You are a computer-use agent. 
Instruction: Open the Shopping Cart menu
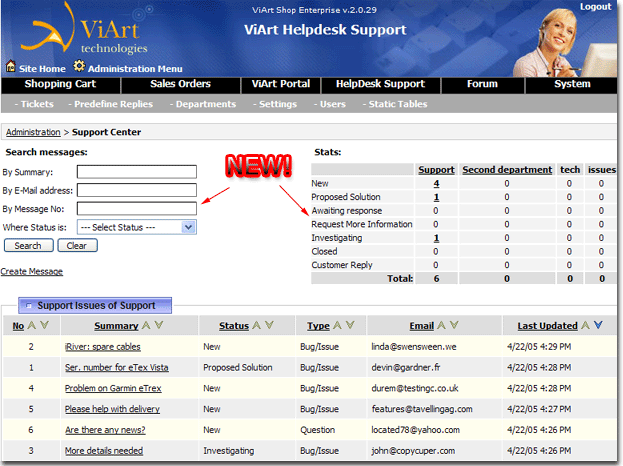pyautogui.click(x=60, y=84)
